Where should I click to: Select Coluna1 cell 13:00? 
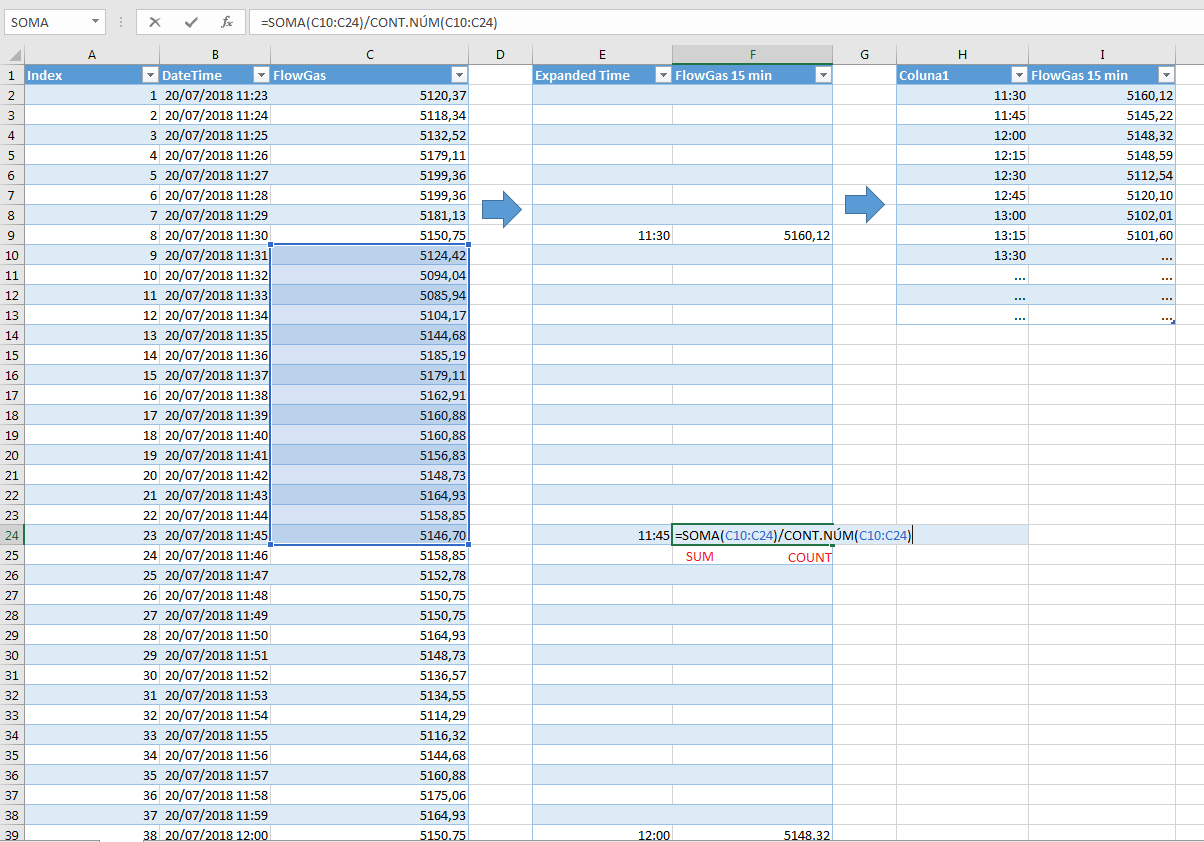[x=962, y=215]
